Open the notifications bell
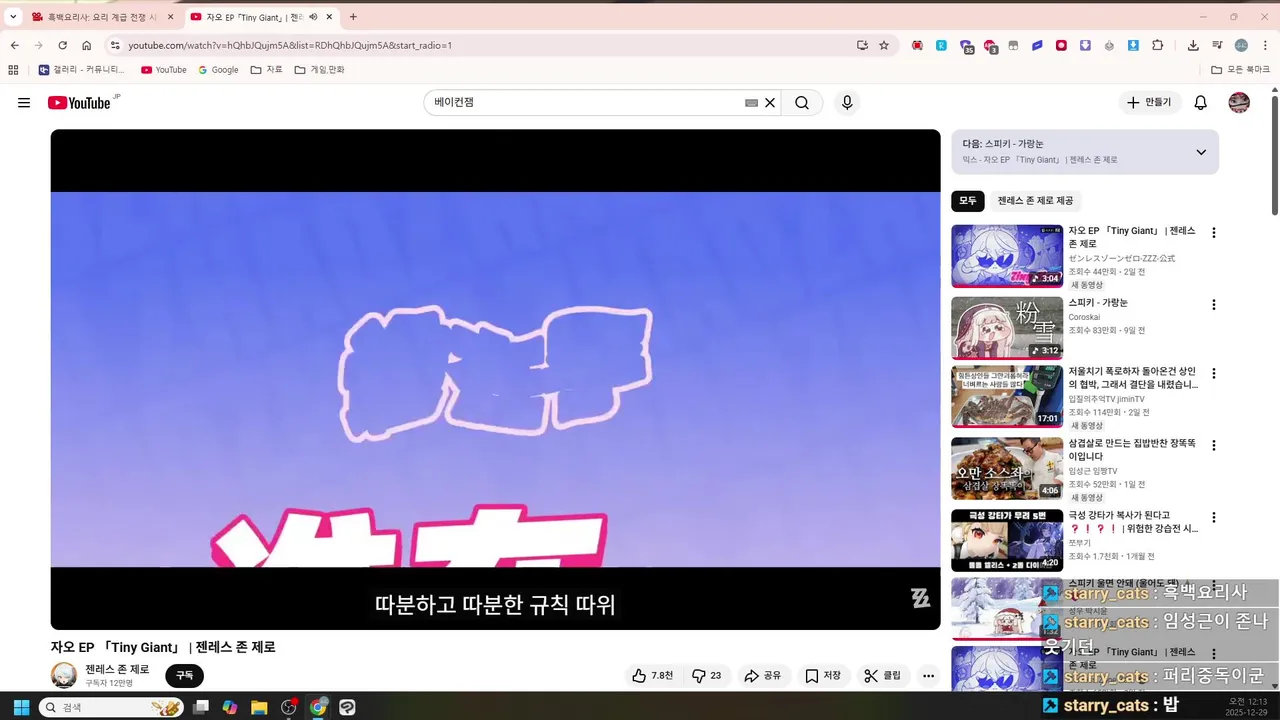This screenshot has width=1280, height=720. click(1201, 103)
